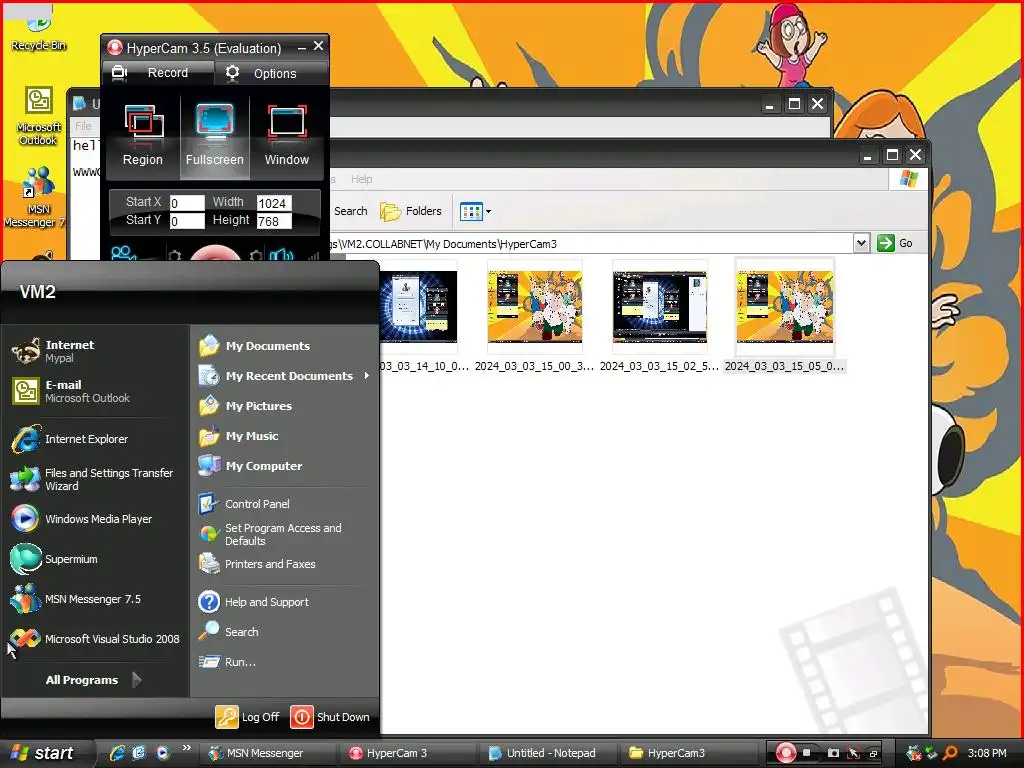
Task: Select the Window capture mode
Action: click(x=287, y=136)
